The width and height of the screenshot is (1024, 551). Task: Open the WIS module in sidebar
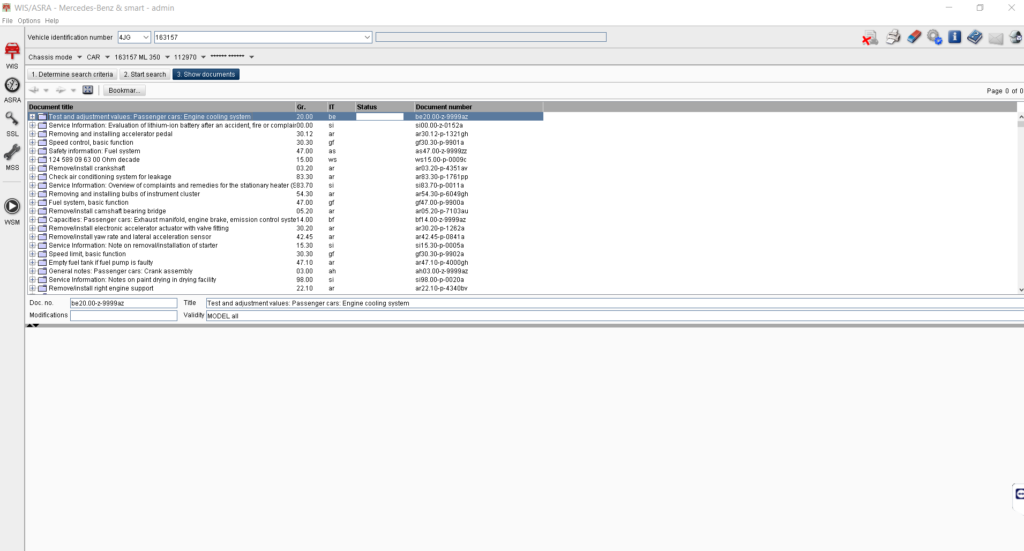12,51
